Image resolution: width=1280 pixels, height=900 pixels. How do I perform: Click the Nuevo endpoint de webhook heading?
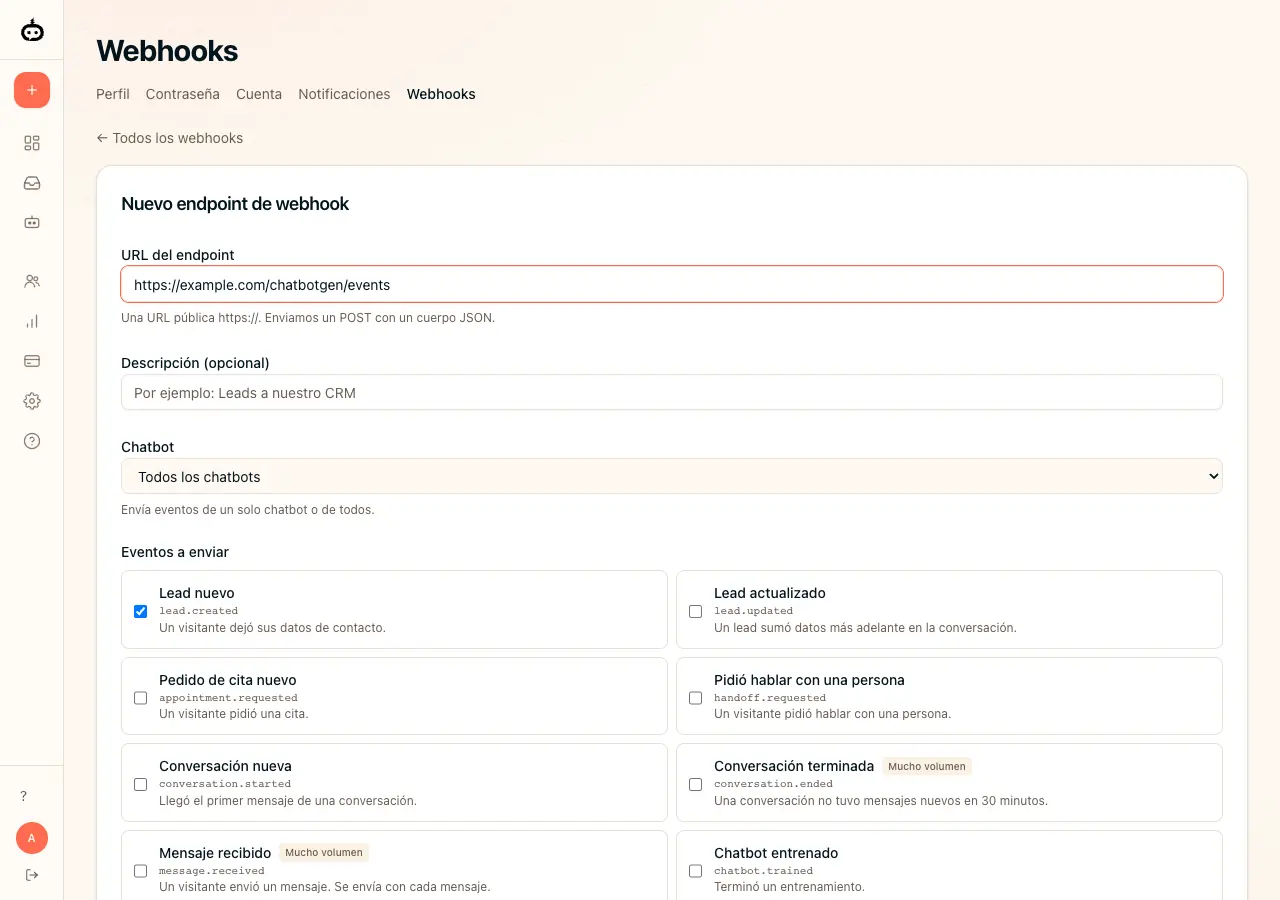[x=235, y=204]
